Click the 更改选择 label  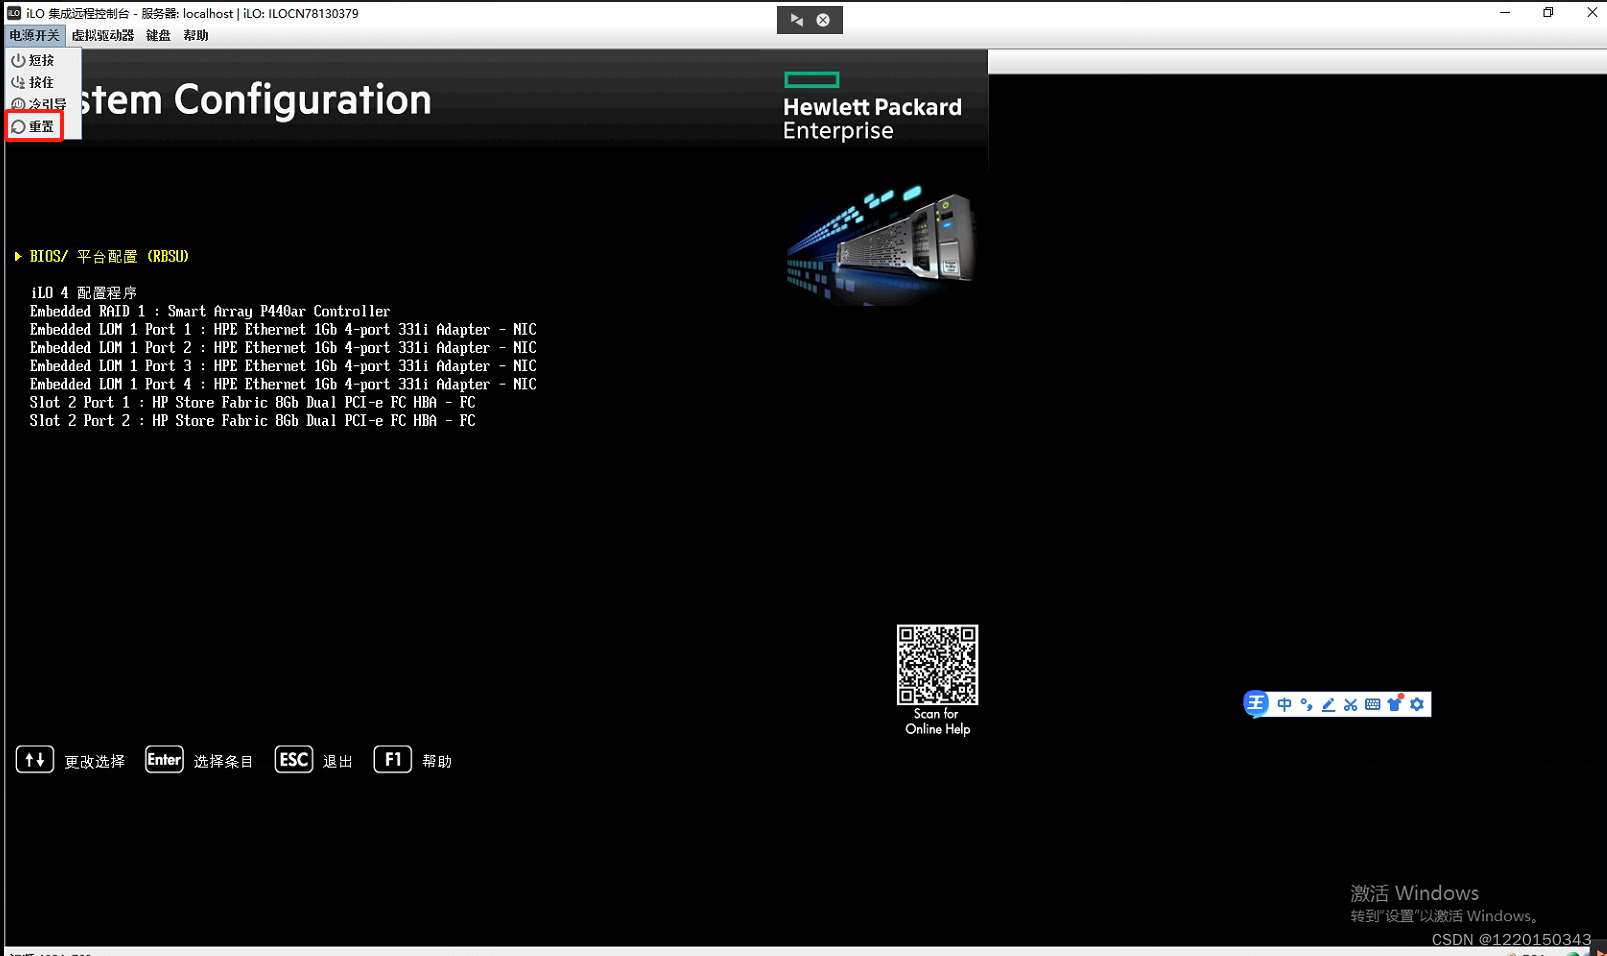[95, 762]
